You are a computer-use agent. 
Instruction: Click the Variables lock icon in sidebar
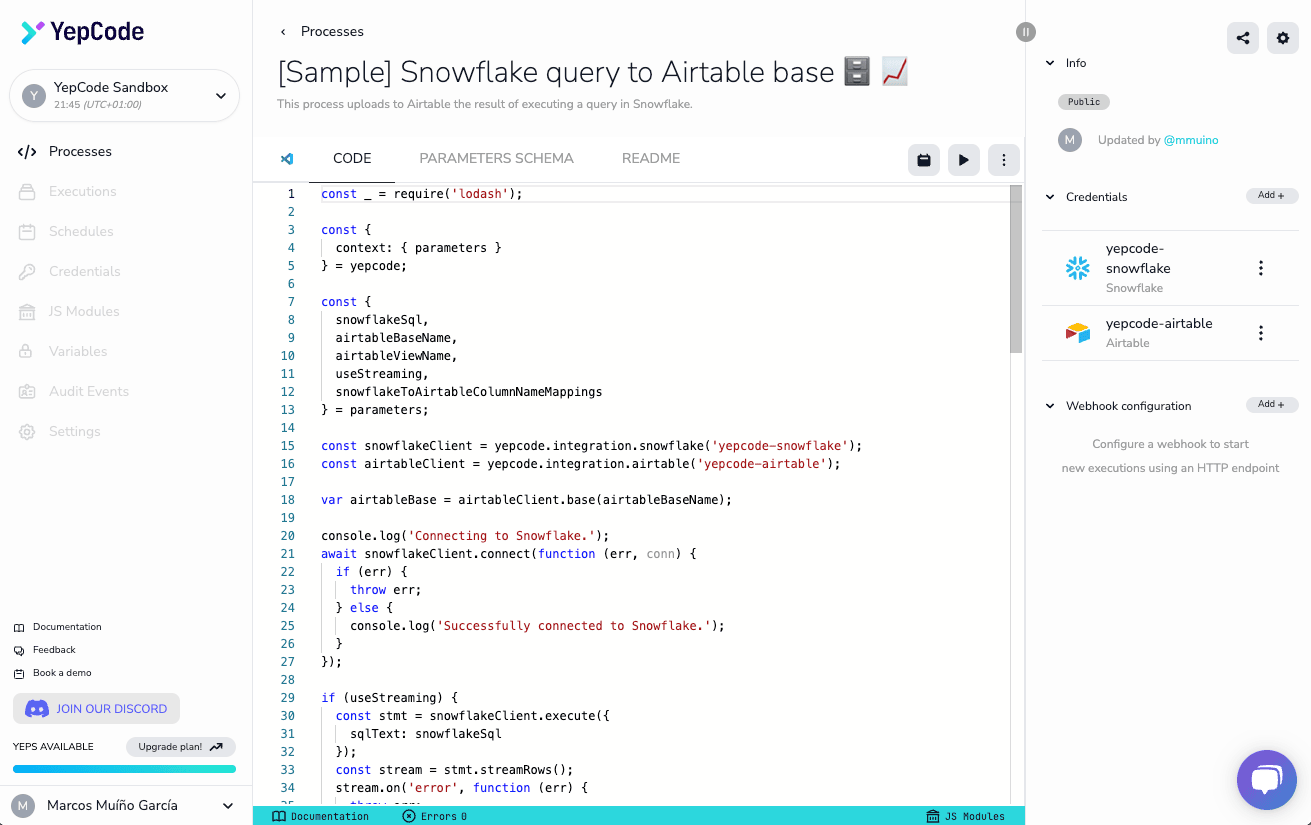click(27, 352)
